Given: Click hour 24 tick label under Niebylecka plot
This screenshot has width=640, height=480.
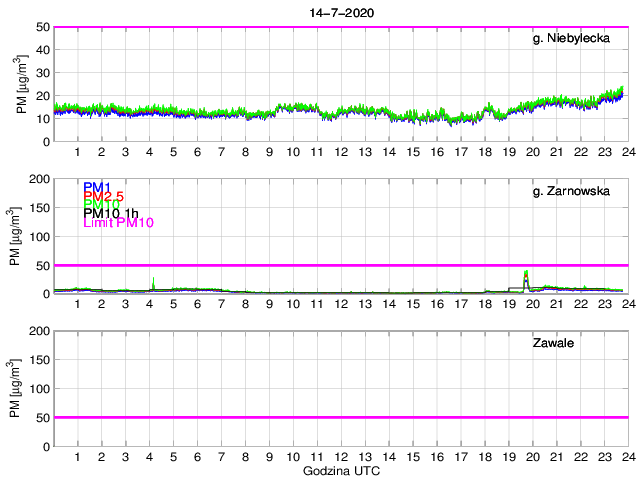Looking at the screenshot, I should pyautogui.click(x=627, y=152).
